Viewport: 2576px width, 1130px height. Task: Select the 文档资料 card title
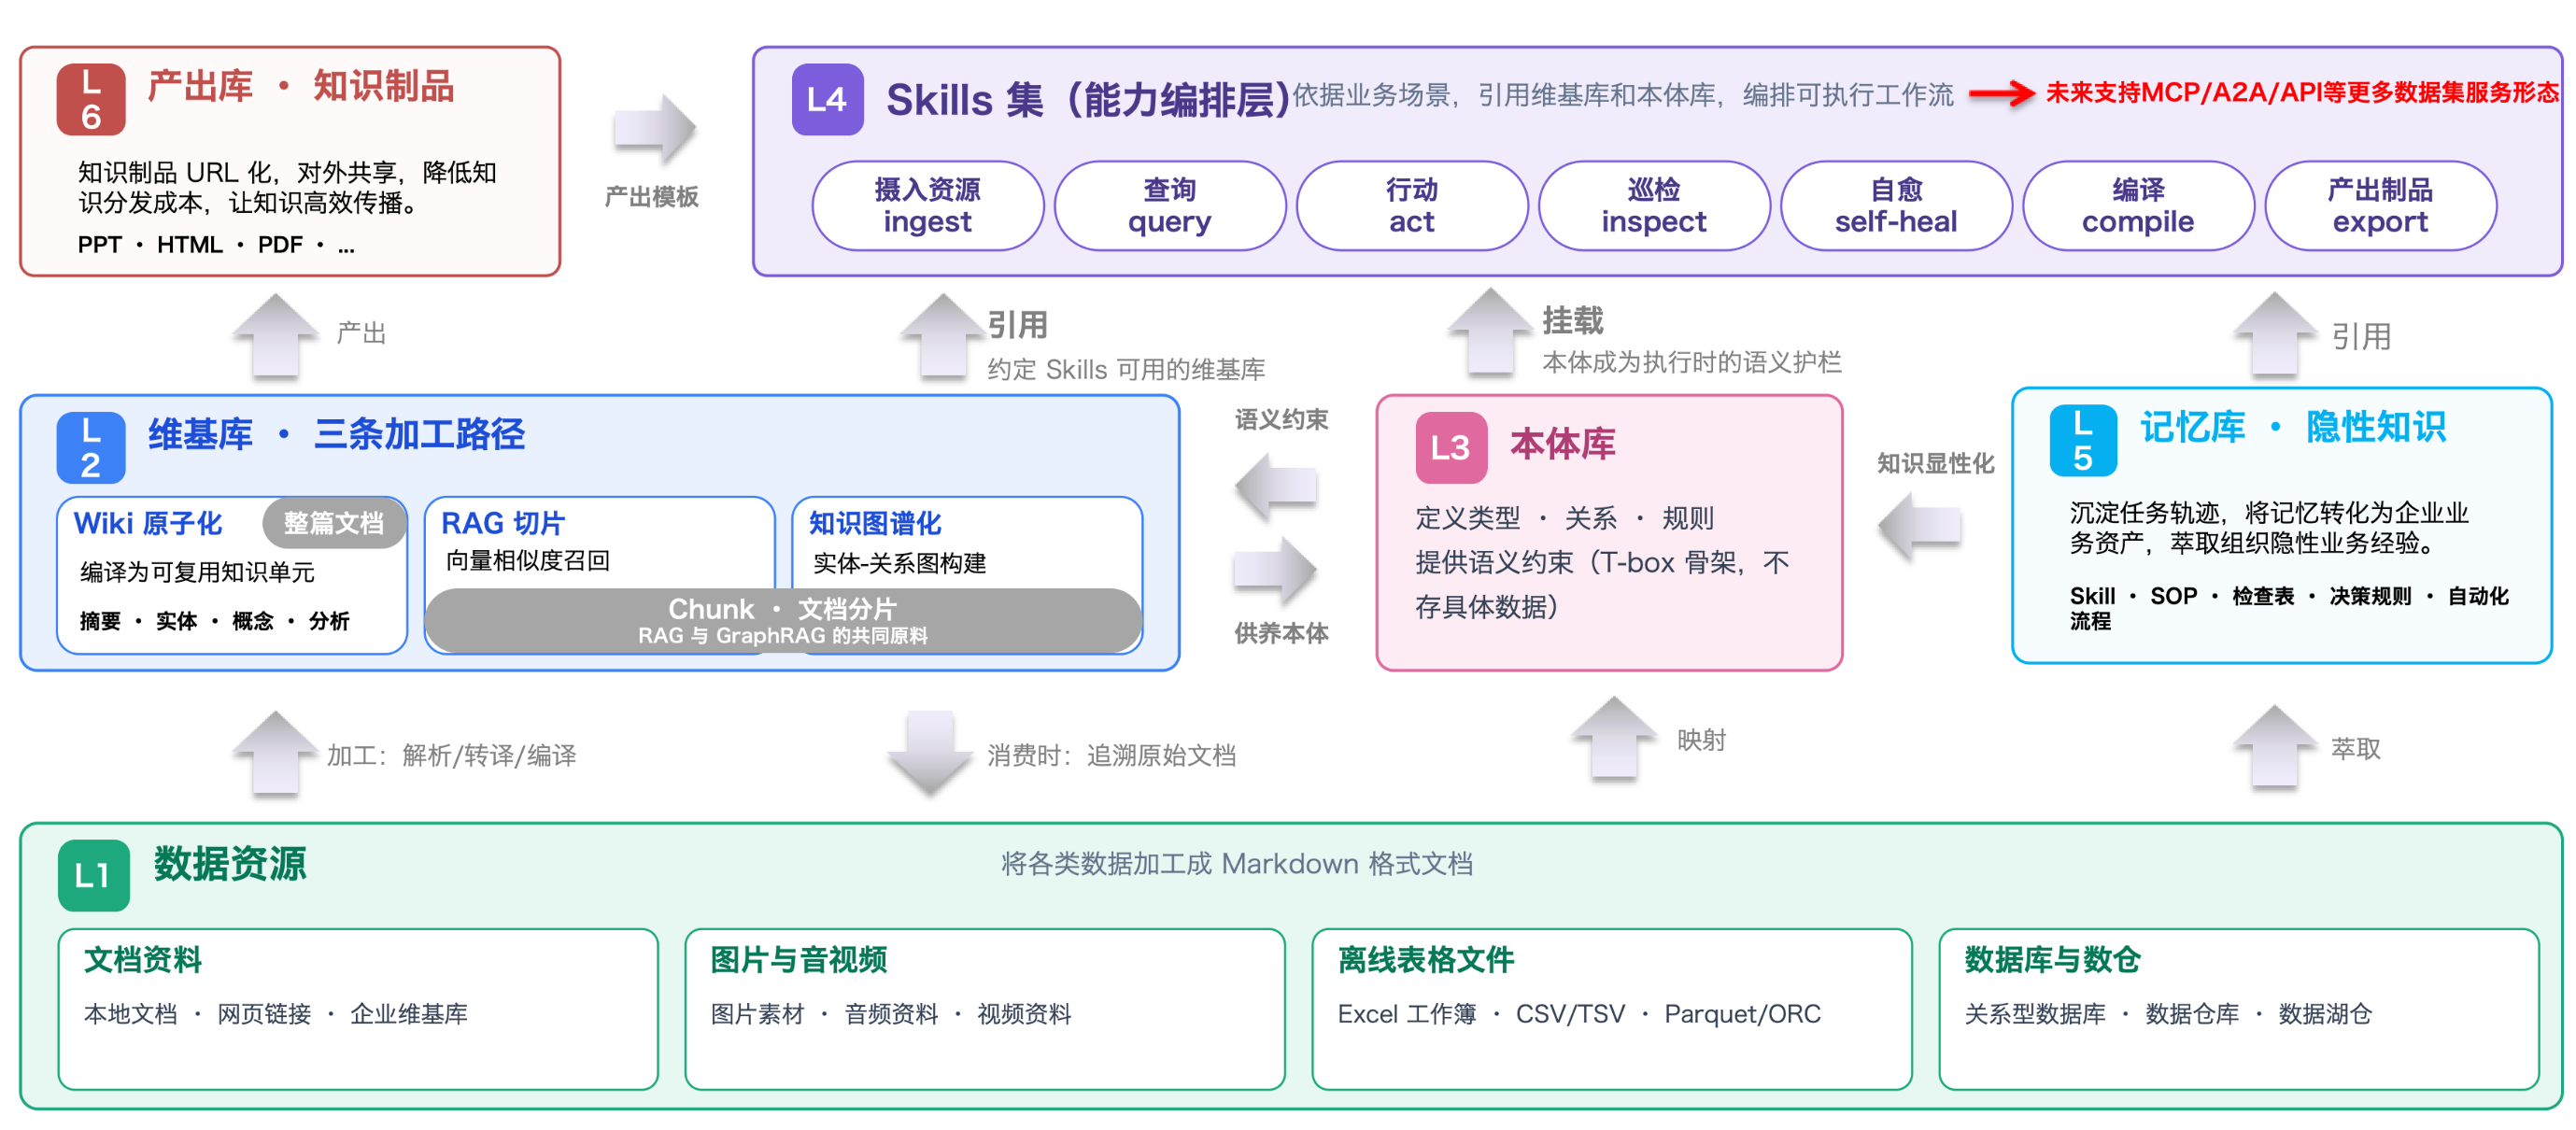143,959
